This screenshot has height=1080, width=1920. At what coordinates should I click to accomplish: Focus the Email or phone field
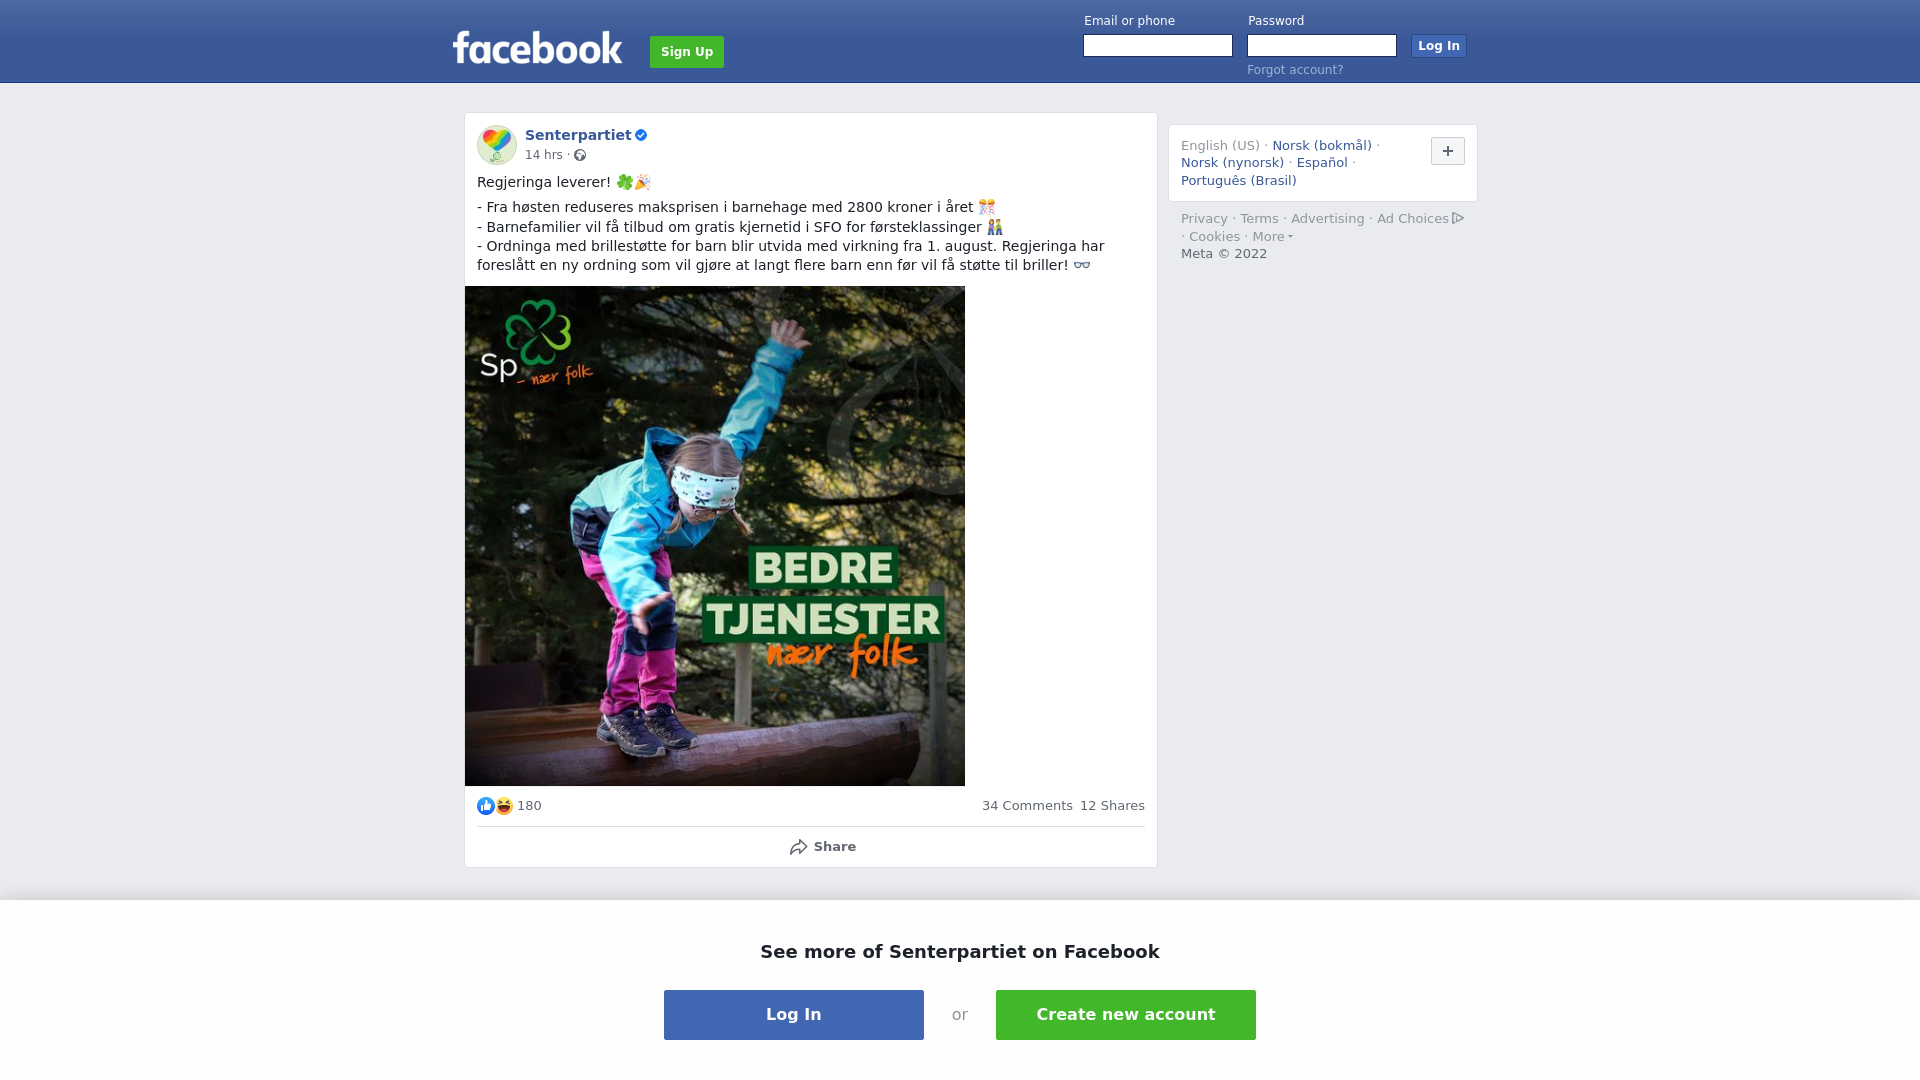[1158, 46]
